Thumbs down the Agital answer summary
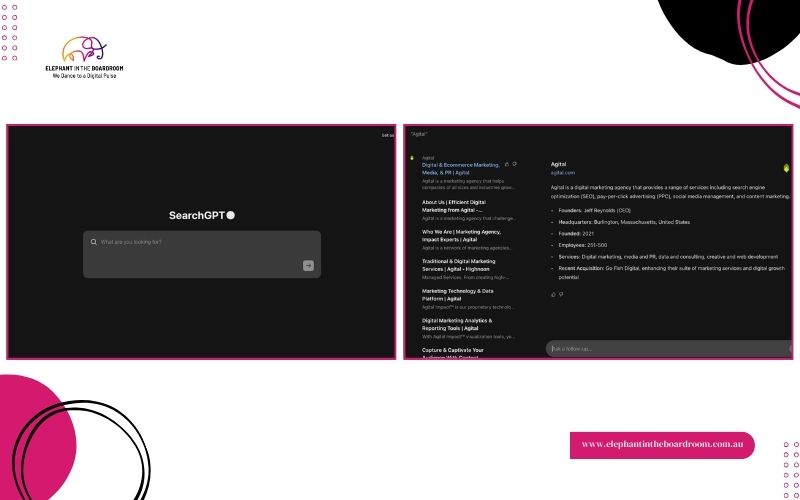 (x=561, y=294)
